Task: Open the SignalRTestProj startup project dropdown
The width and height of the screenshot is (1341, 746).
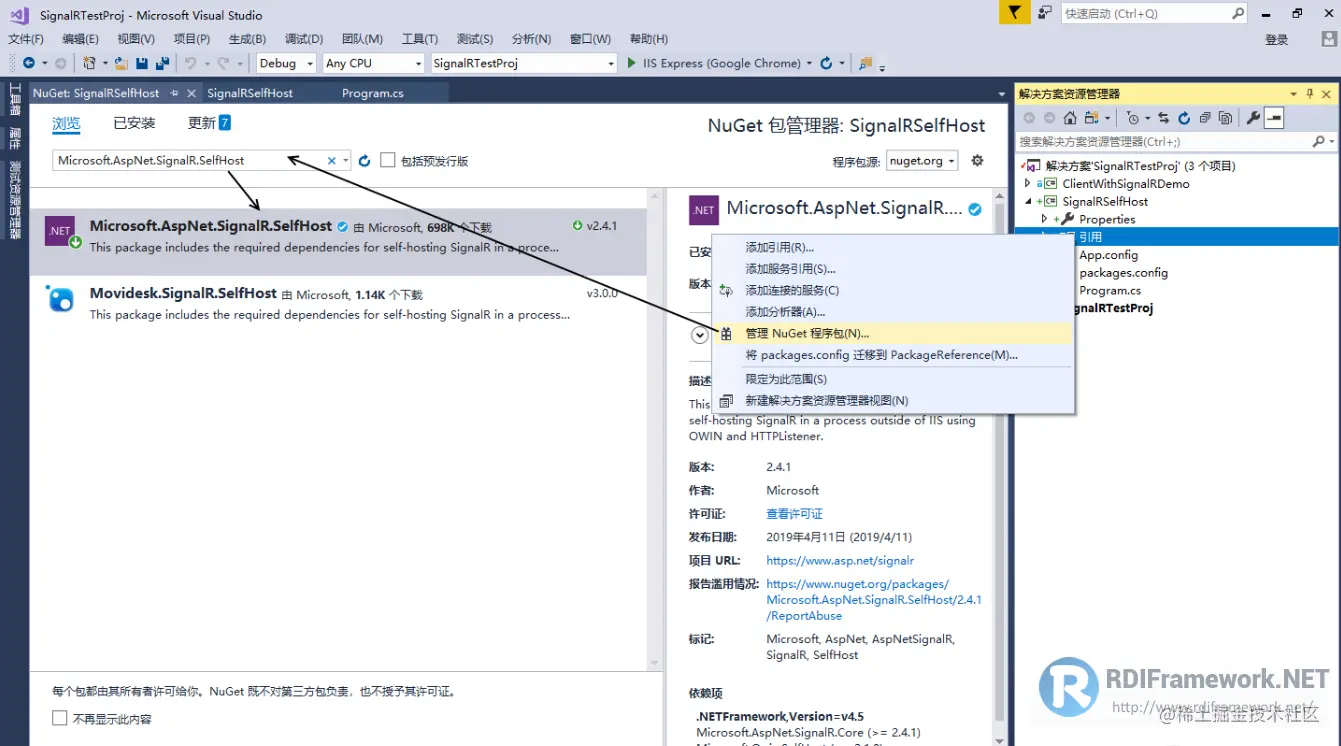Action: (x=611, y=63)
